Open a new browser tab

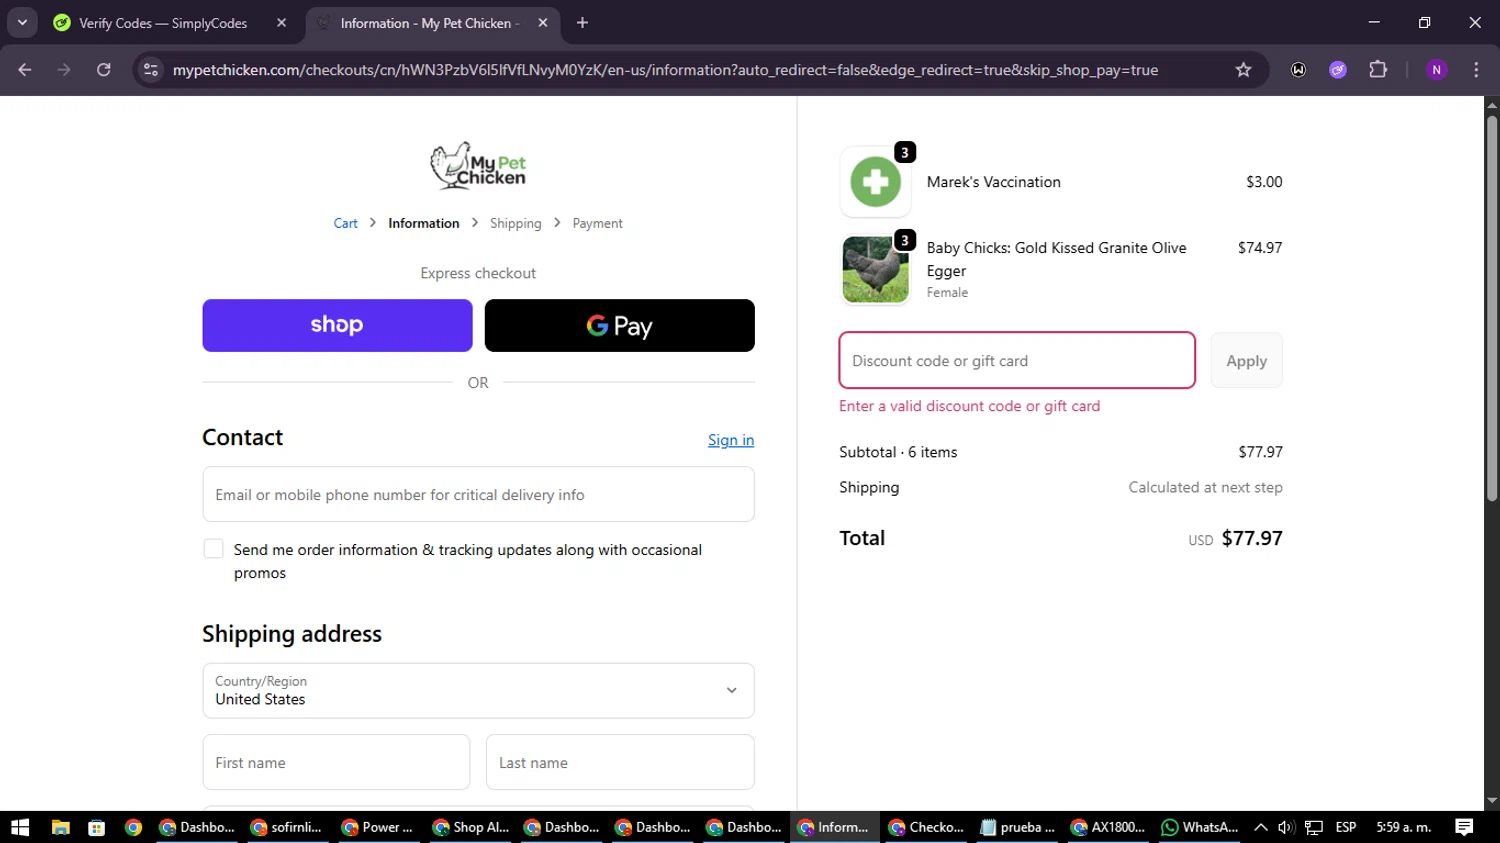(x=583, y=22)
